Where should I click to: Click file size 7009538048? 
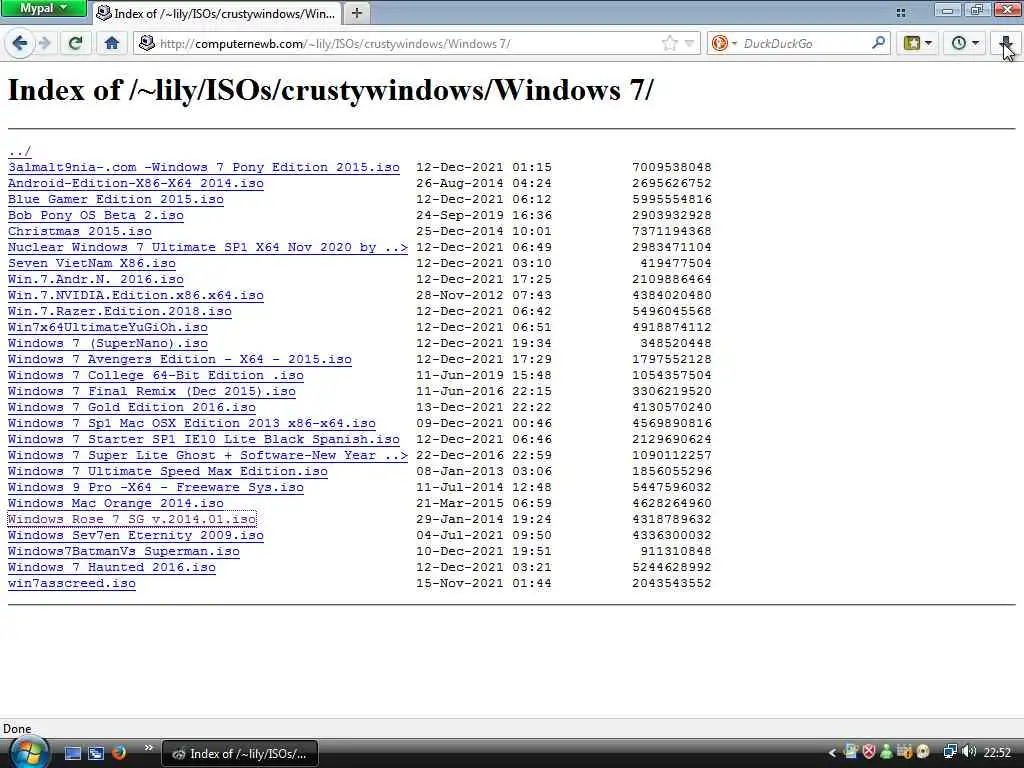(672, 167)
